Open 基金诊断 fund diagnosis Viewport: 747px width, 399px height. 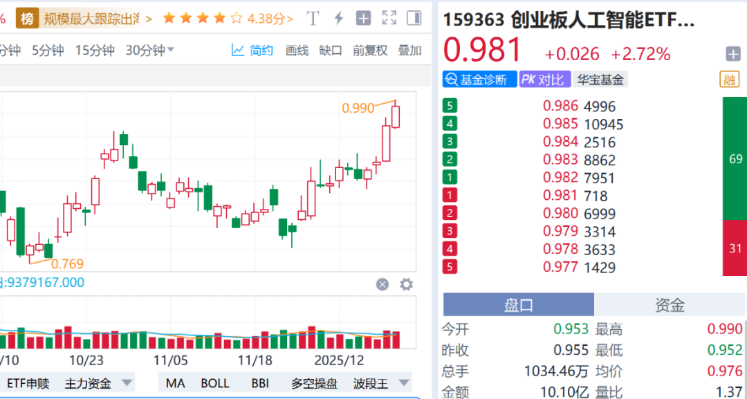tap(479, 80)
